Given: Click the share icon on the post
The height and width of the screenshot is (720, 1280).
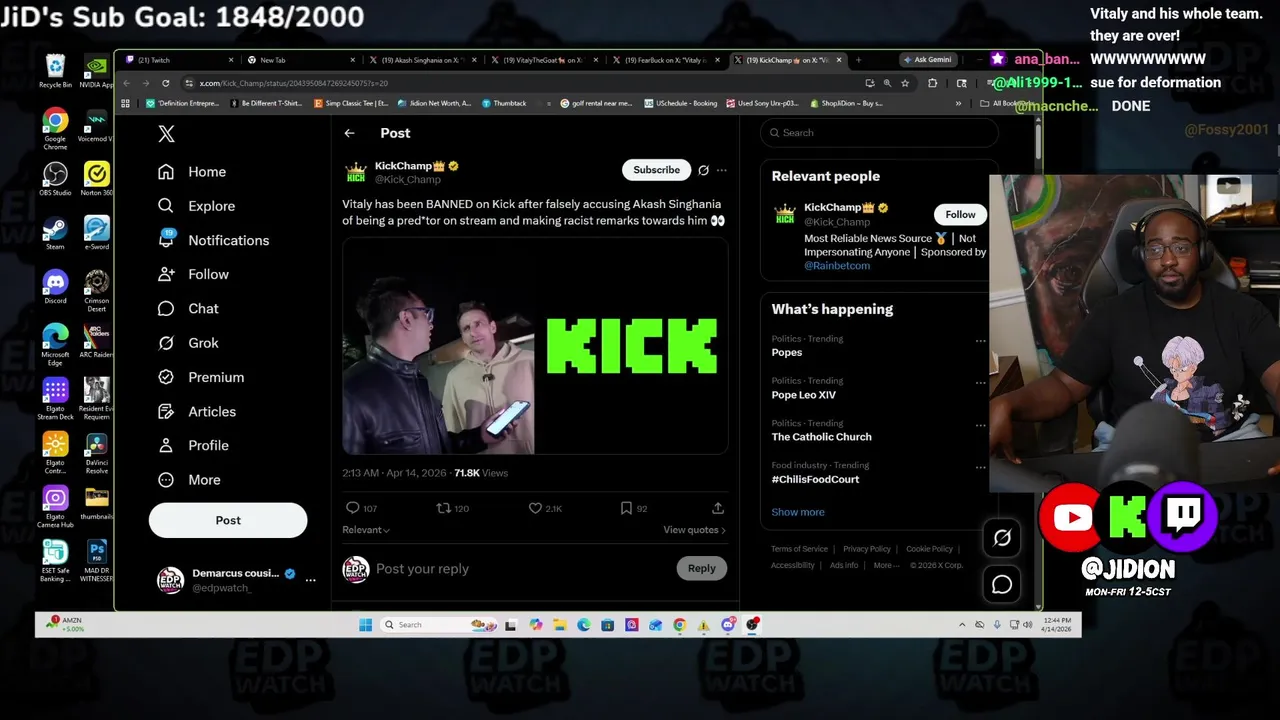Looking at the screenshot, I should pos(718,508).
